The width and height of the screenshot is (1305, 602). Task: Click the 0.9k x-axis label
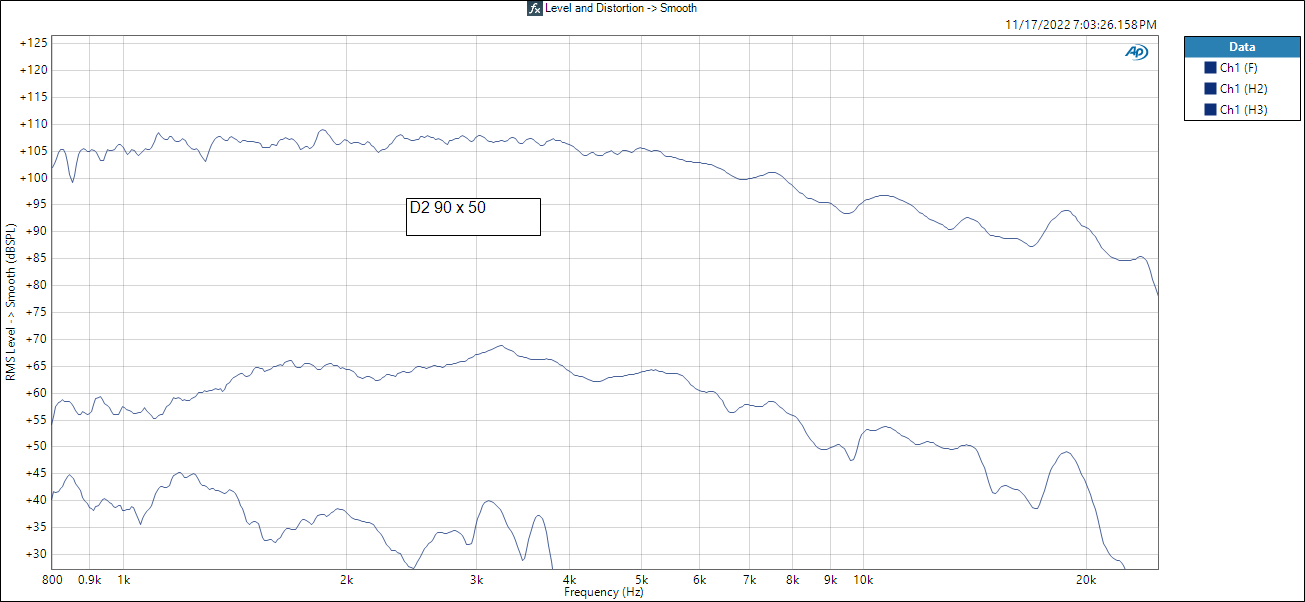(x=90, y=580)
